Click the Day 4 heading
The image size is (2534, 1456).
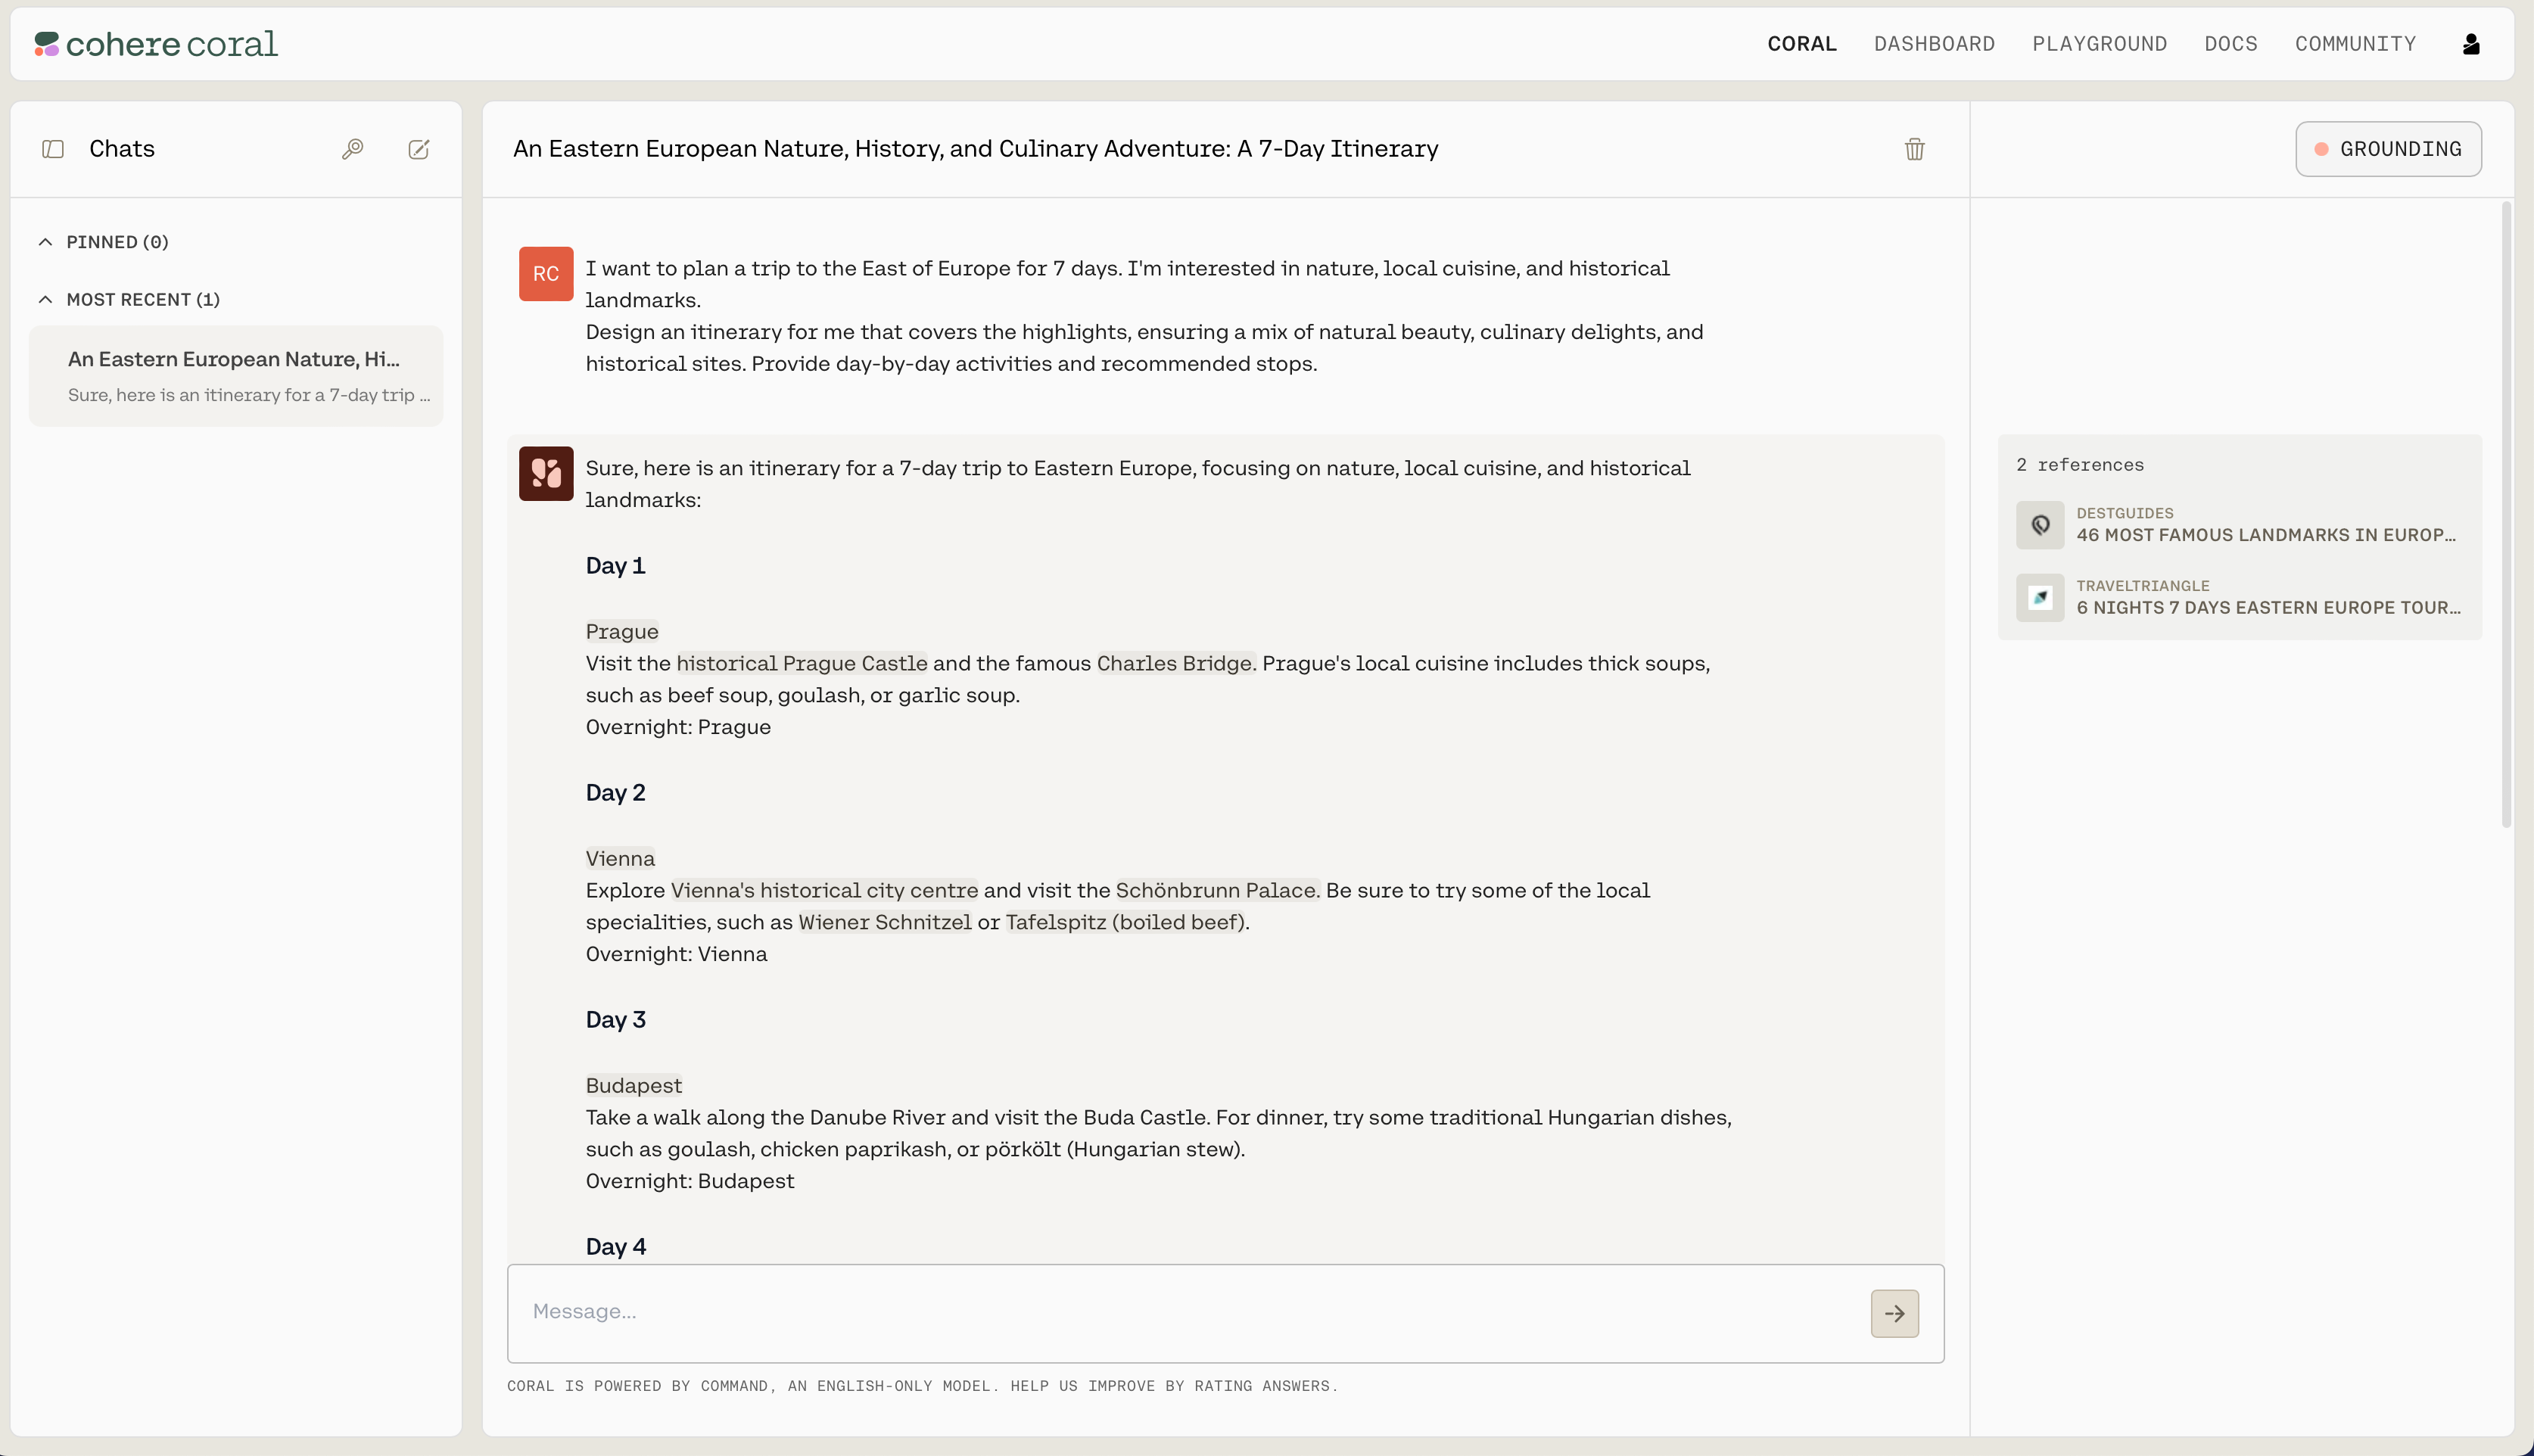(616, 1247)
